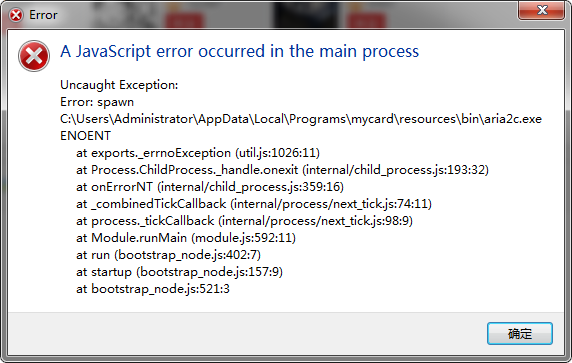Click the 'at bootstrap_node.js:521:3' line
572x363 pixels.
pyautogui.click(x=153, y=289)
